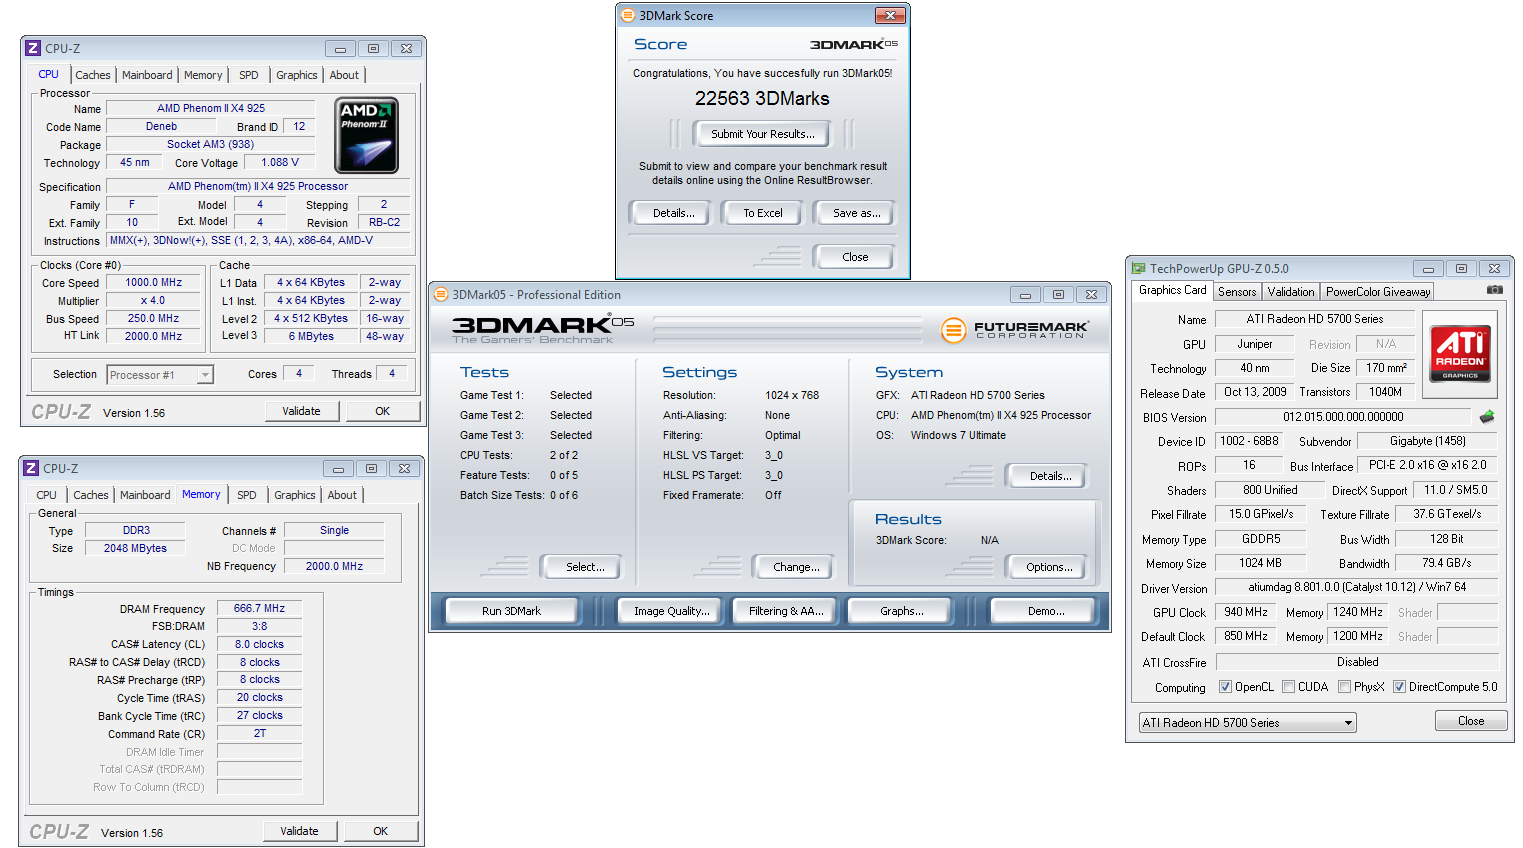Screen dimensions: 1523x848
Task: Click the Run 3DMark button
Action: point(511,611)
